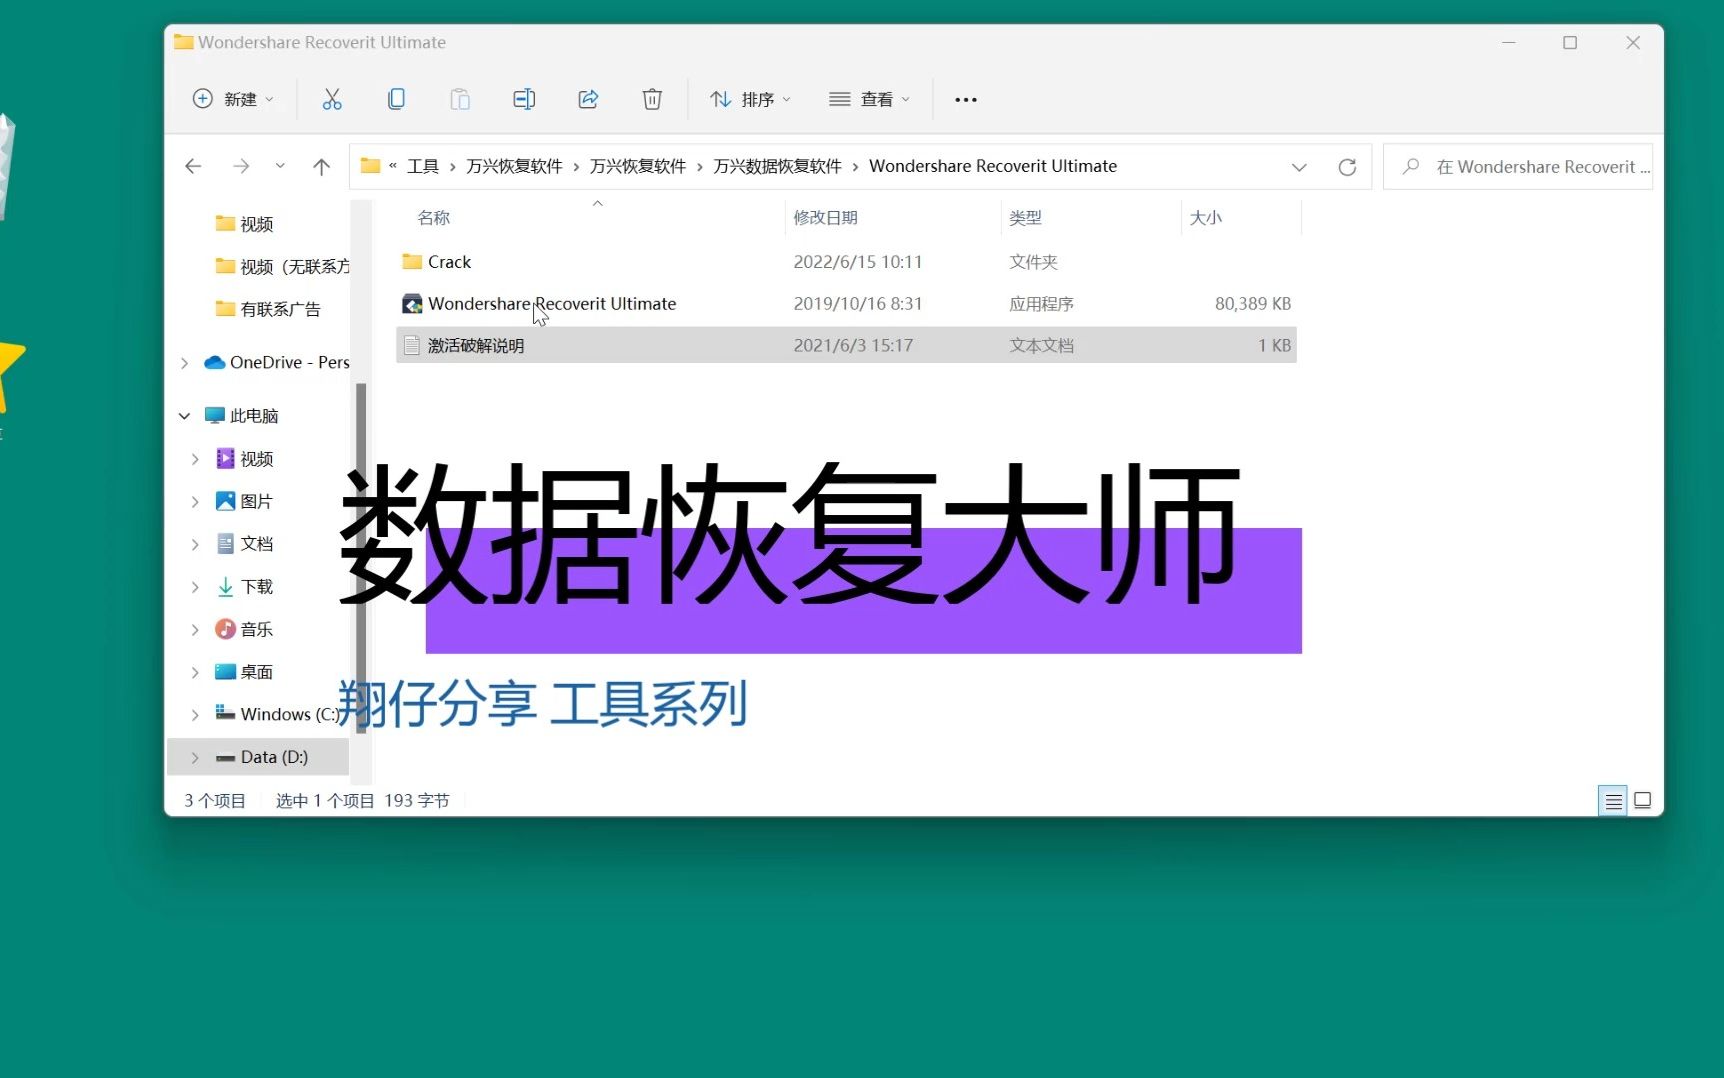The height and width of the screenshot is (1078, 1724).
Task: Sort by 名称 column header
Action: point(434,217)
